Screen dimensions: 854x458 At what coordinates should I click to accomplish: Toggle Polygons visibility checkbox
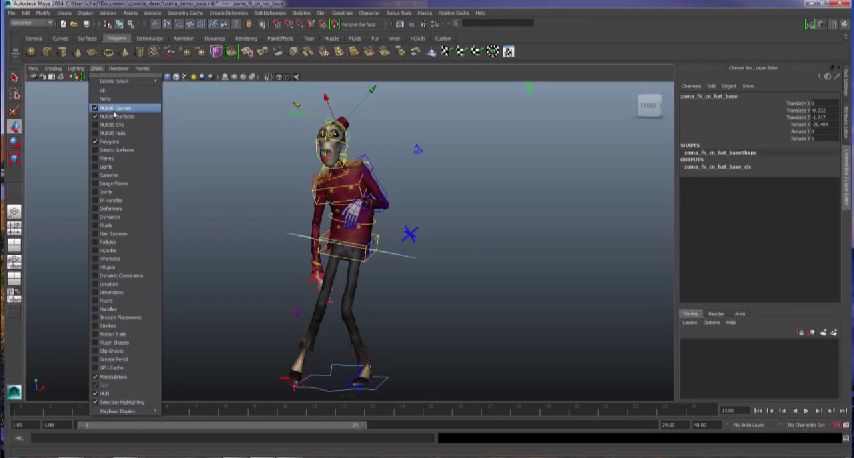(x=96, y=142)
